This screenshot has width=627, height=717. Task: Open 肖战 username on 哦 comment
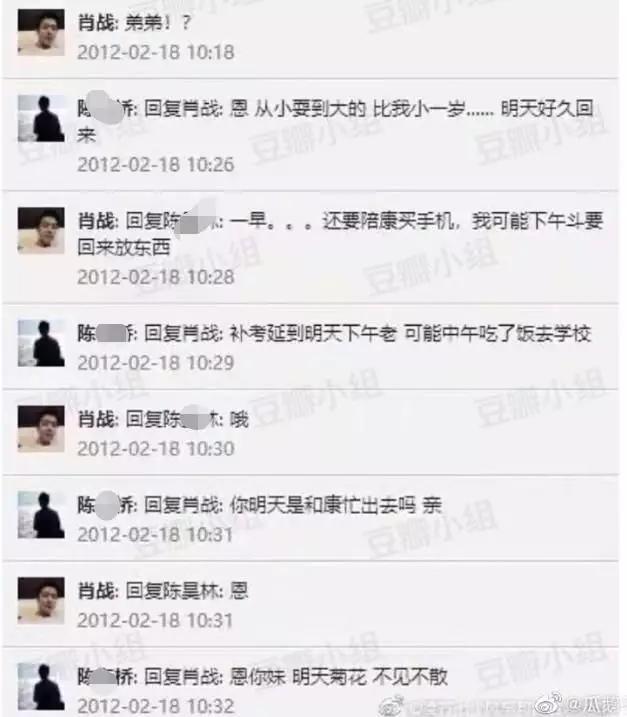click(96, 420)
